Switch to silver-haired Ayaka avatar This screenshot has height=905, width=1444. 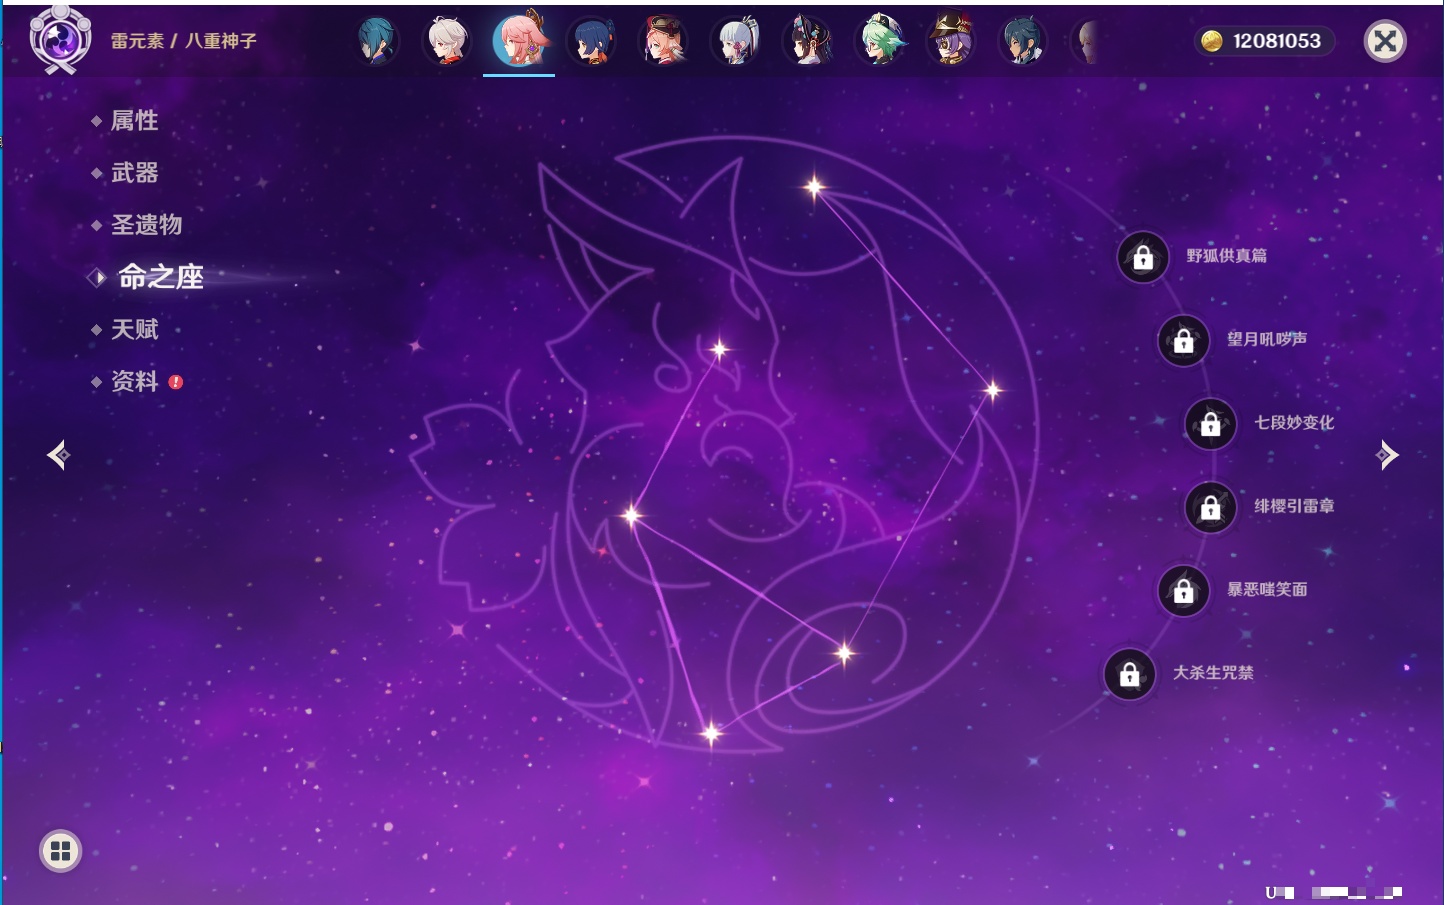[736, 41]
